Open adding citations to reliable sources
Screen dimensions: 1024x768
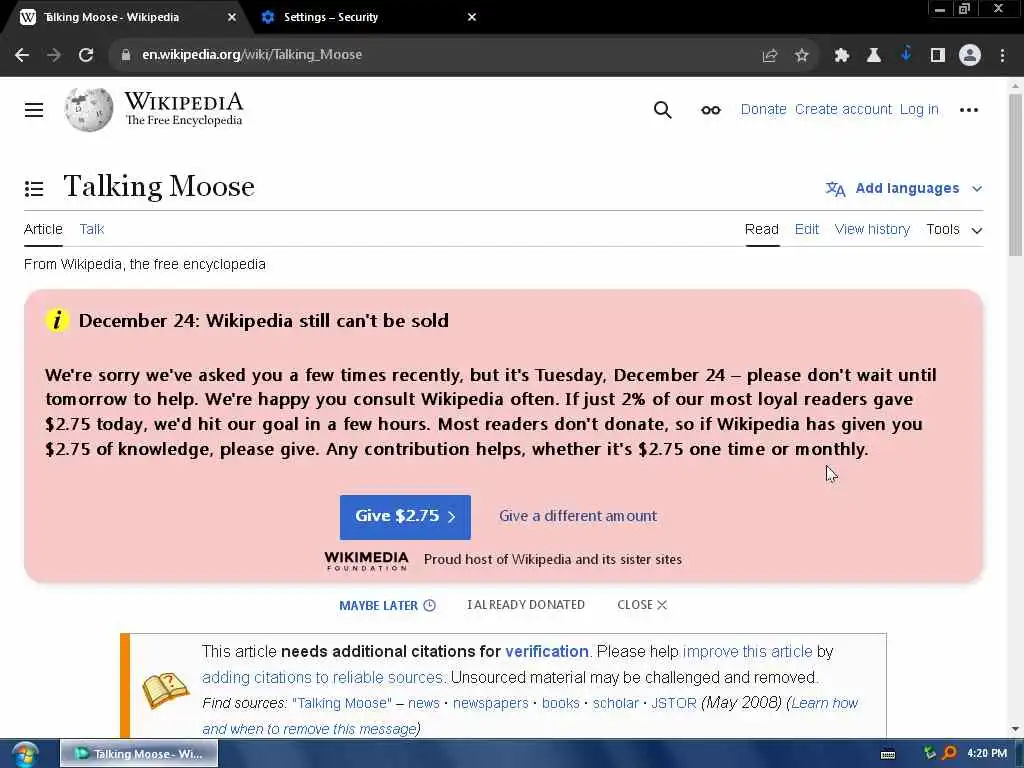(x=323, y=677)
